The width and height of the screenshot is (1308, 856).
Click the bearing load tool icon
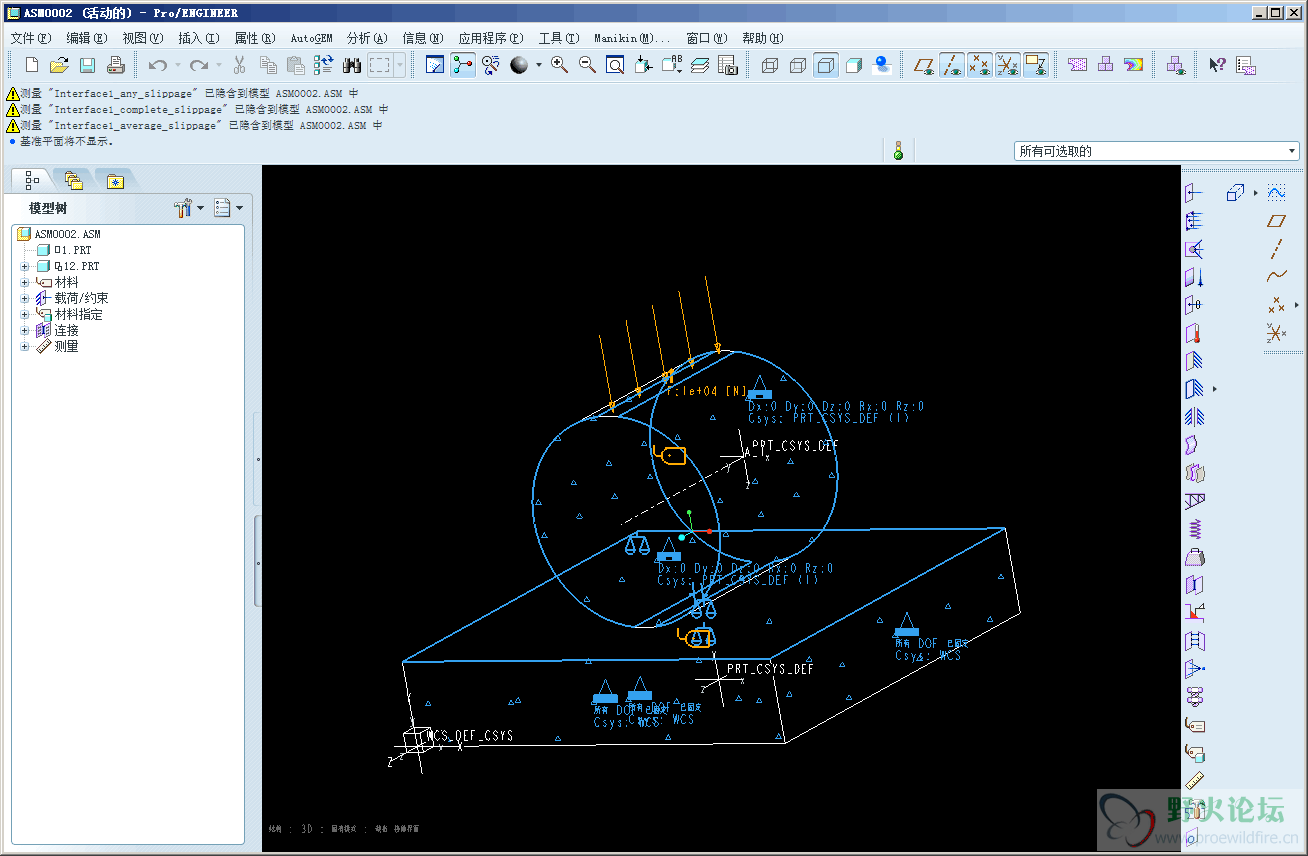click(x=1194, y=249)
